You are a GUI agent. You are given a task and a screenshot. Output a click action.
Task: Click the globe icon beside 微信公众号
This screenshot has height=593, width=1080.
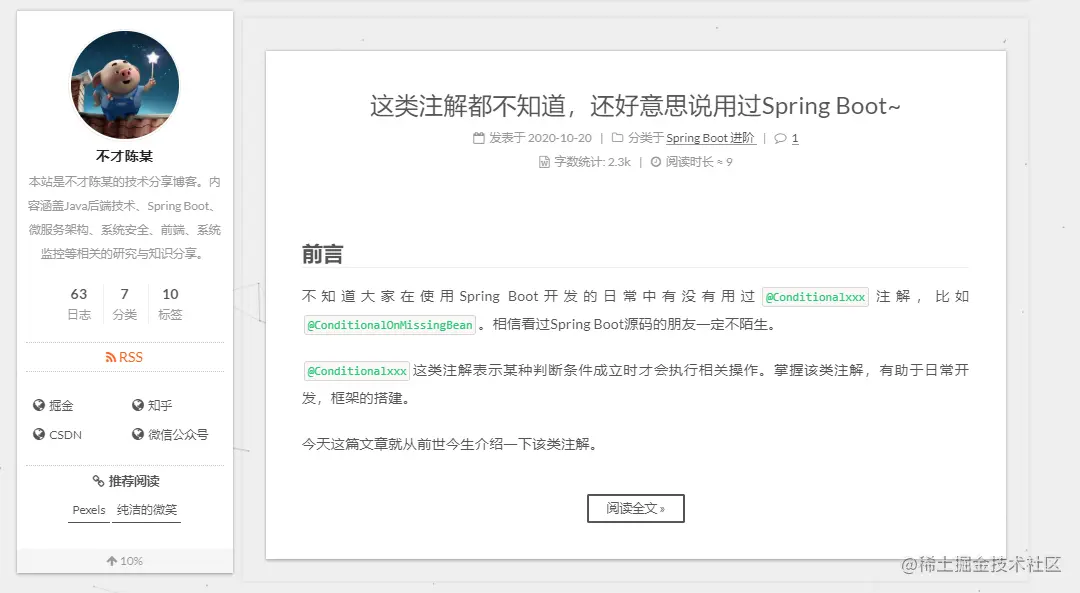[x=138, y=434]
